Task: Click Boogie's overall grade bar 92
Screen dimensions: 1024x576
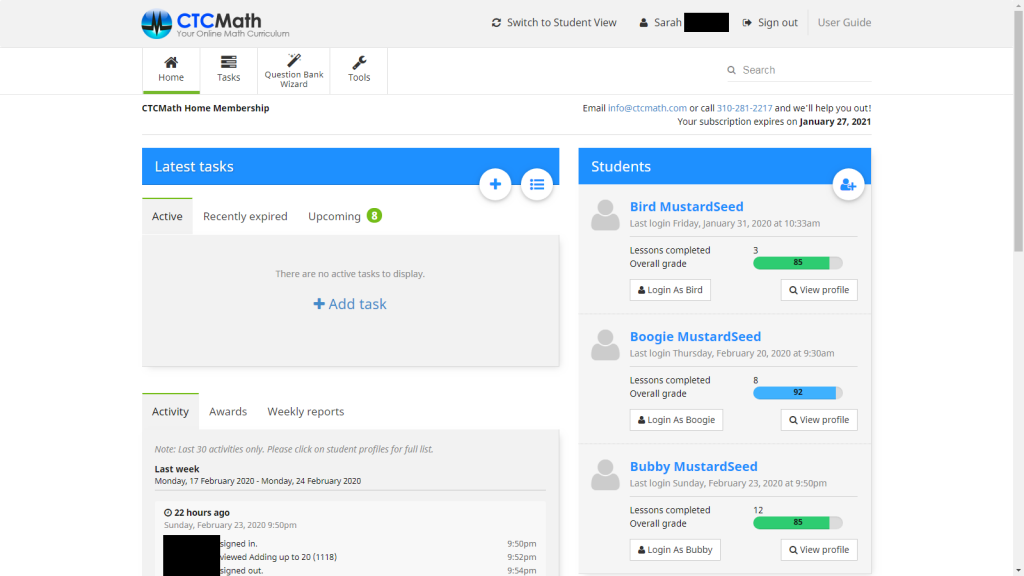Action: [797, 392]
